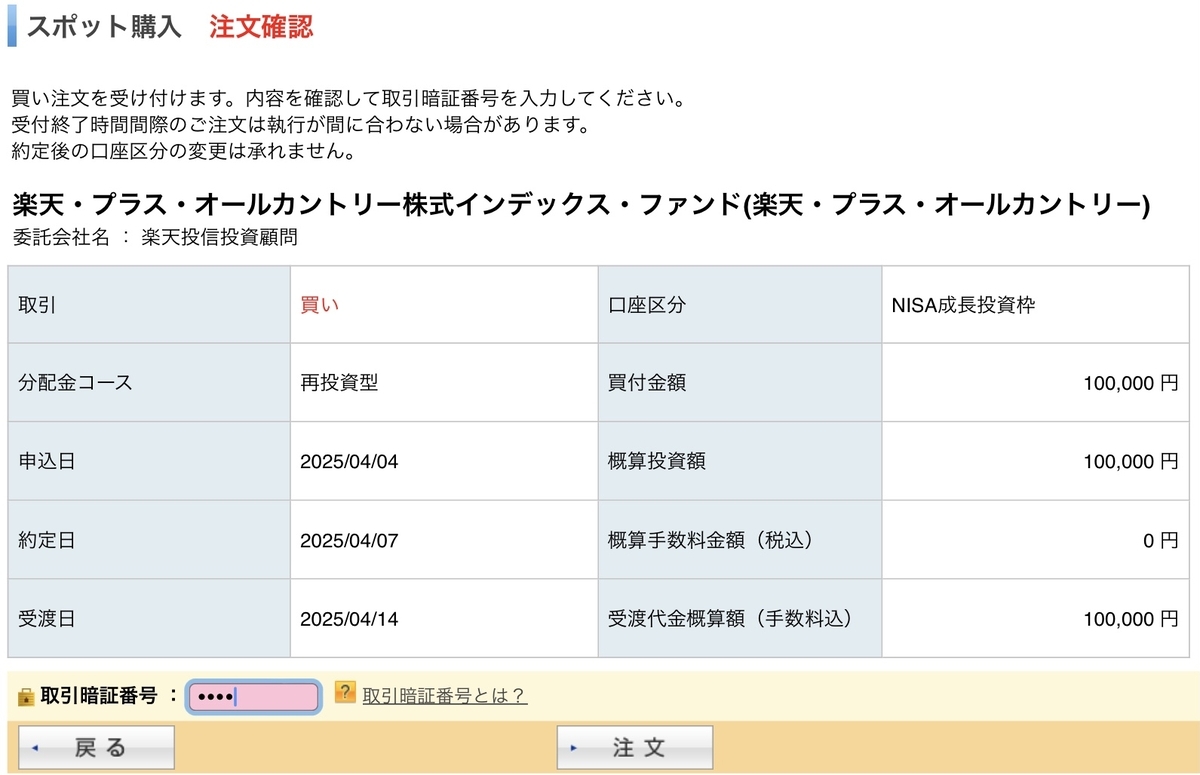Click the 買い transaction value
Viewport: 1200px width, 775px height.
click(x=319, y=306)
